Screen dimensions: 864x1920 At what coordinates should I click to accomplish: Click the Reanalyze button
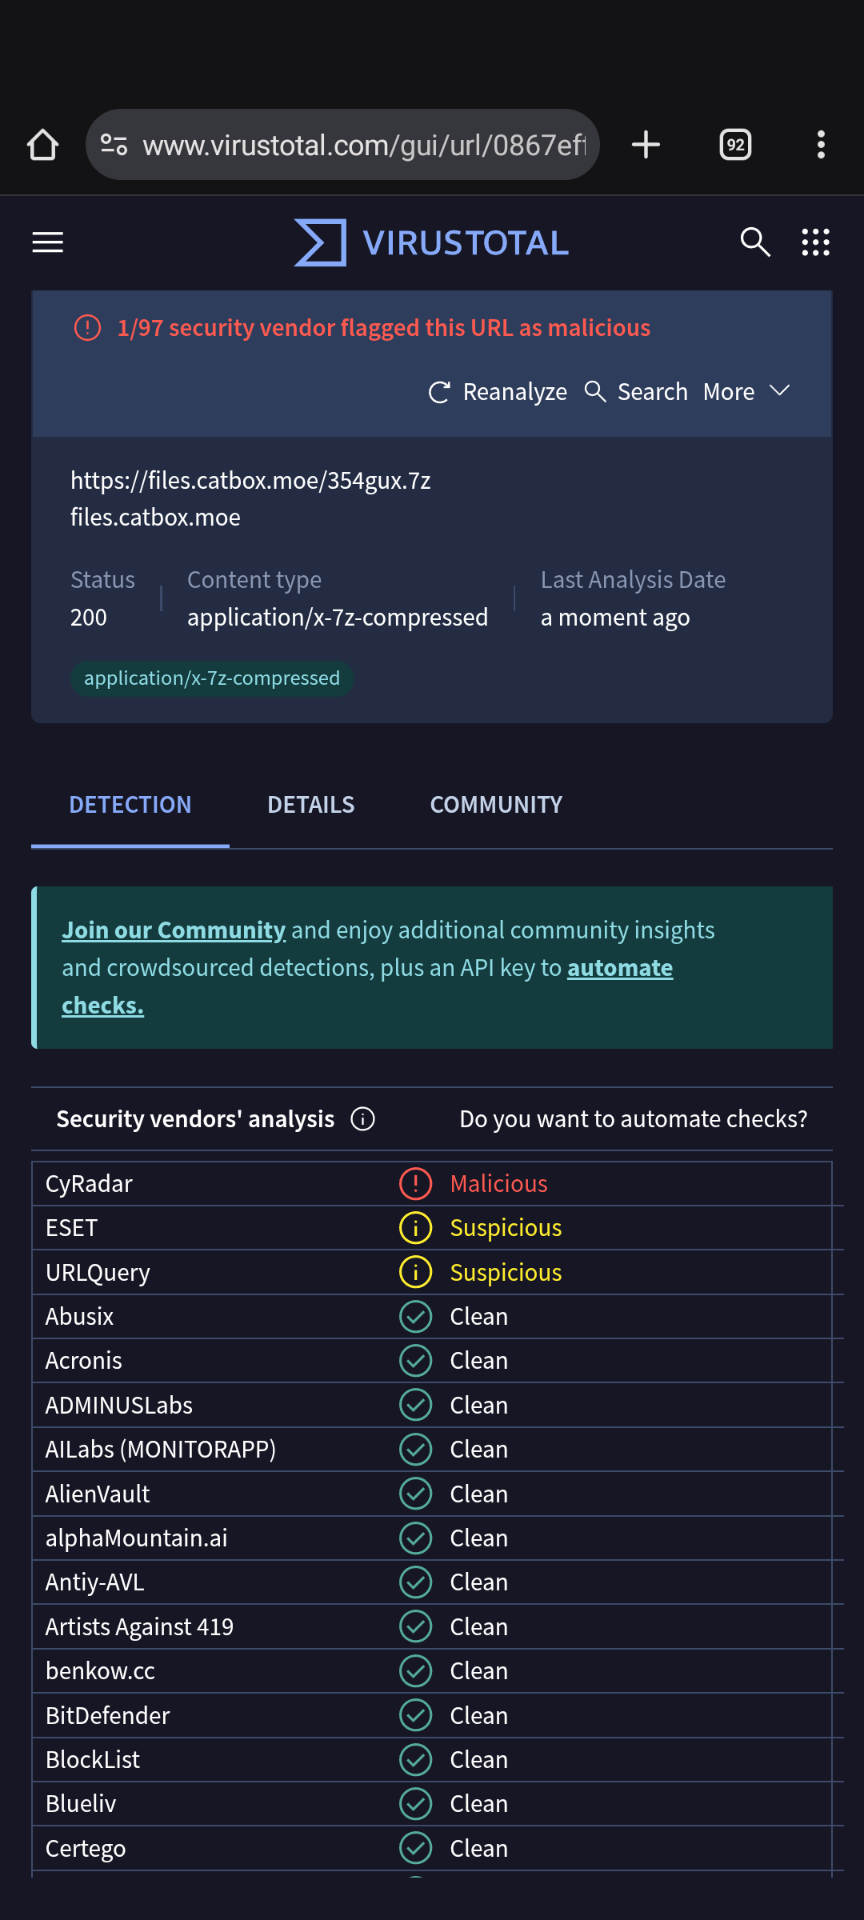pos(497,392)
